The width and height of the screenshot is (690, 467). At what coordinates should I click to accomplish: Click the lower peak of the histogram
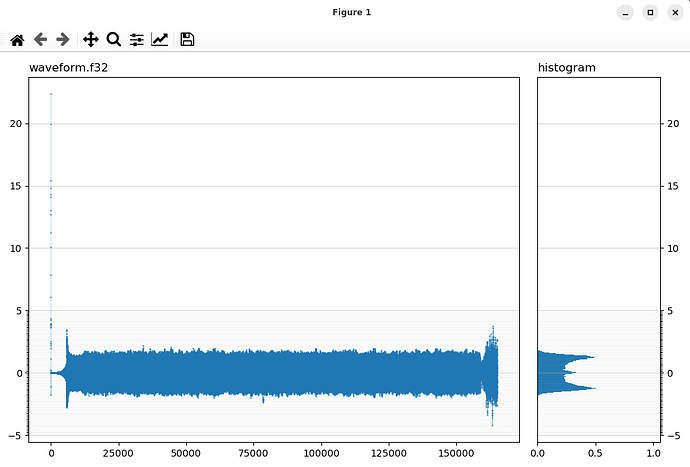[593, 388]
